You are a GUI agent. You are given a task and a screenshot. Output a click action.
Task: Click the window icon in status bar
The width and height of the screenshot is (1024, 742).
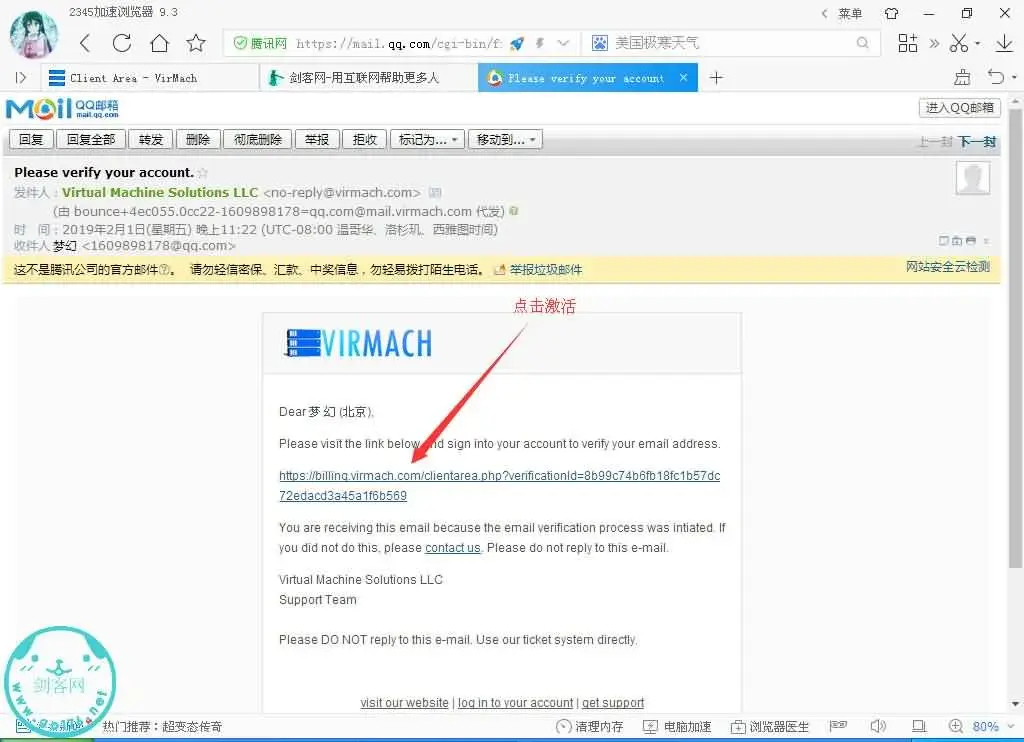919,726
